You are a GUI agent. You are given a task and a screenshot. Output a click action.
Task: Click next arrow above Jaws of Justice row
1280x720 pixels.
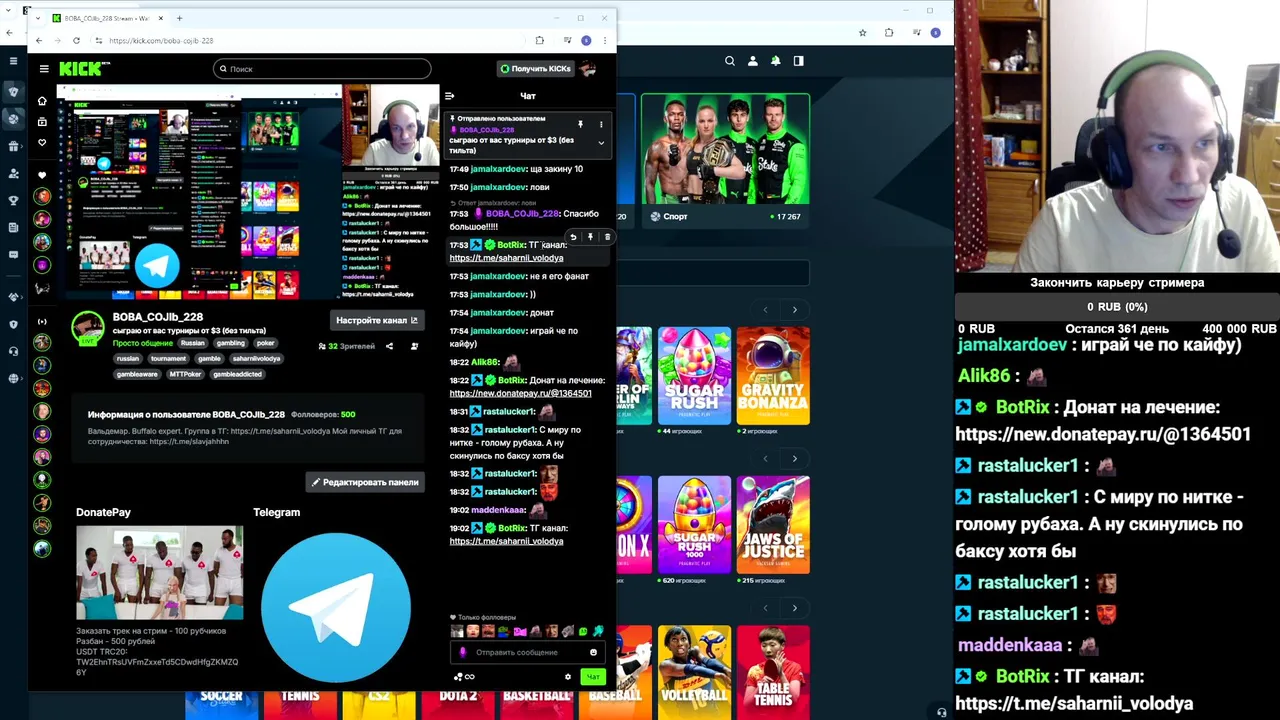coord(794,459)
